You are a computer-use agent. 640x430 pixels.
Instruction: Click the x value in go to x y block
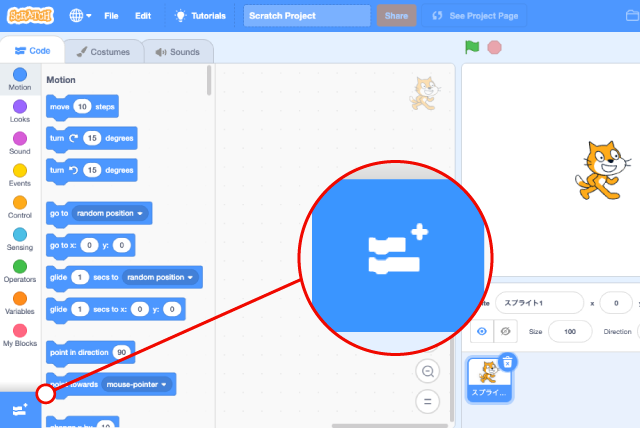pyautogui.click(x=89, y=245)
